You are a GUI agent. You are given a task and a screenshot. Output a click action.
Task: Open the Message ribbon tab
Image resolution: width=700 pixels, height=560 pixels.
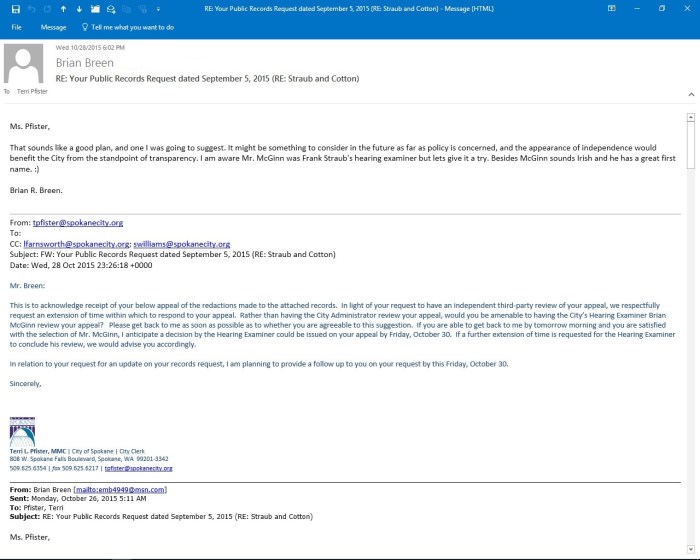(53, 28)
